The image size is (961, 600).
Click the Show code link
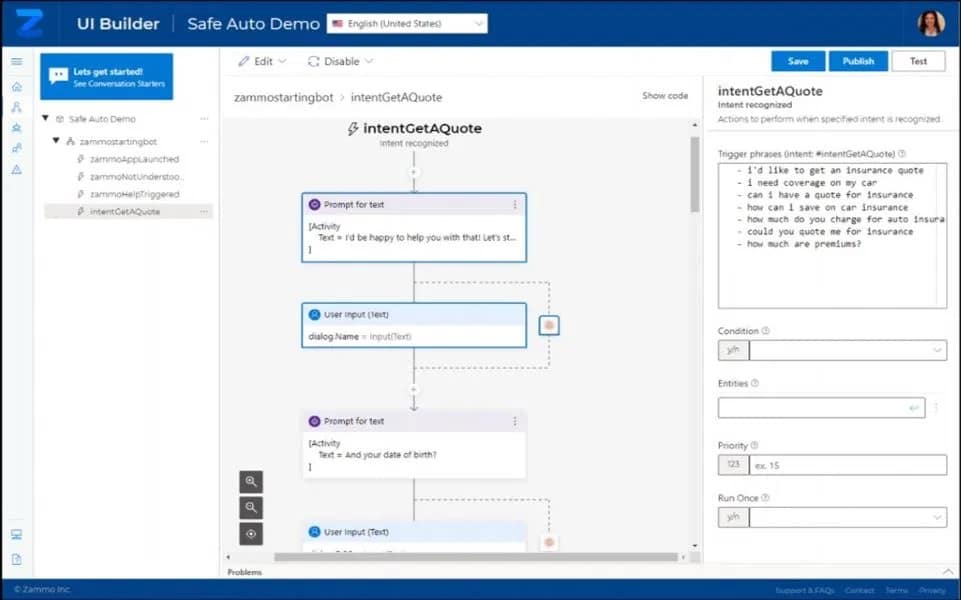[665, 96]
